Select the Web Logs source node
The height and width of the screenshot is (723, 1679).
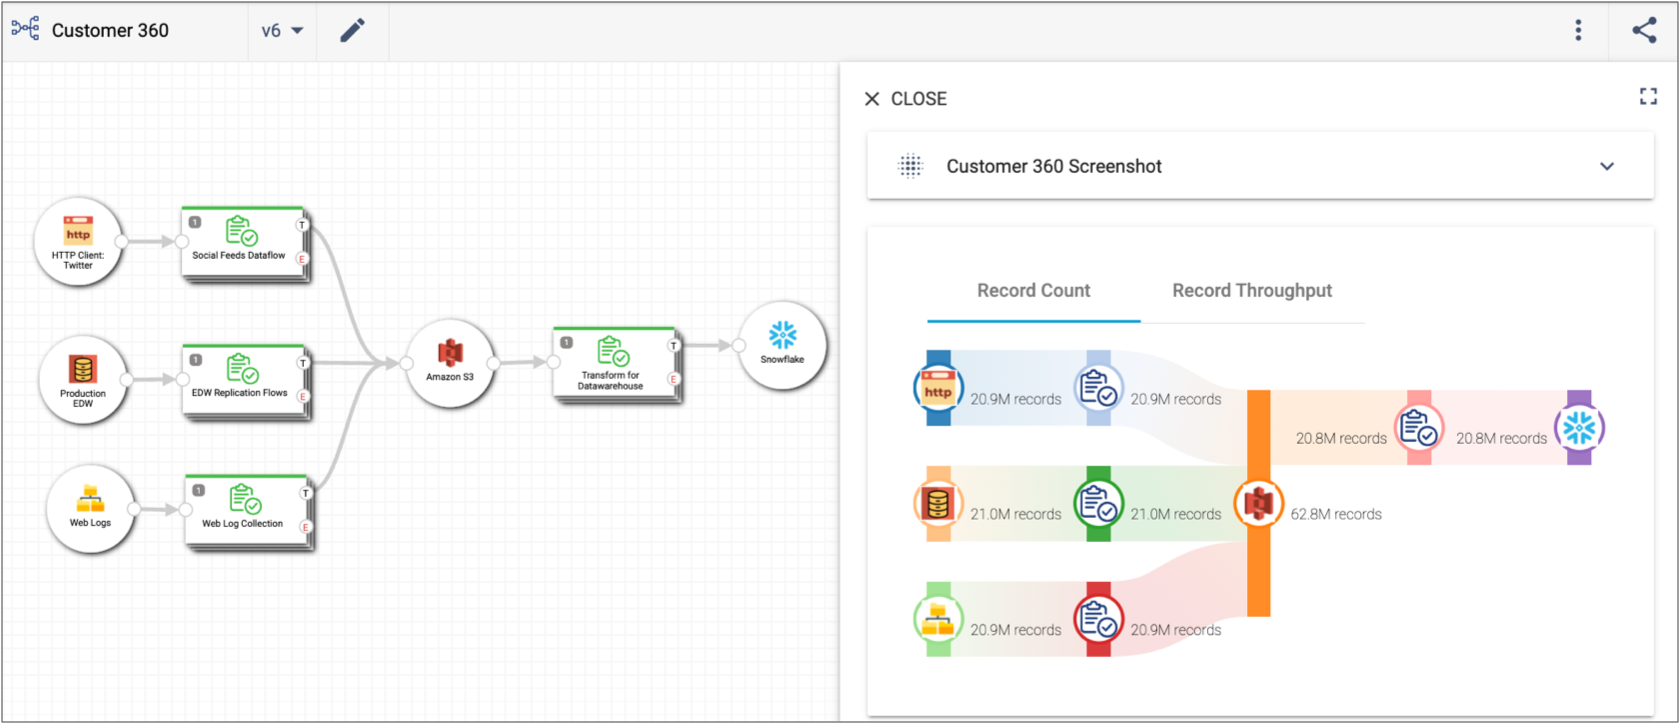(90, 508)
